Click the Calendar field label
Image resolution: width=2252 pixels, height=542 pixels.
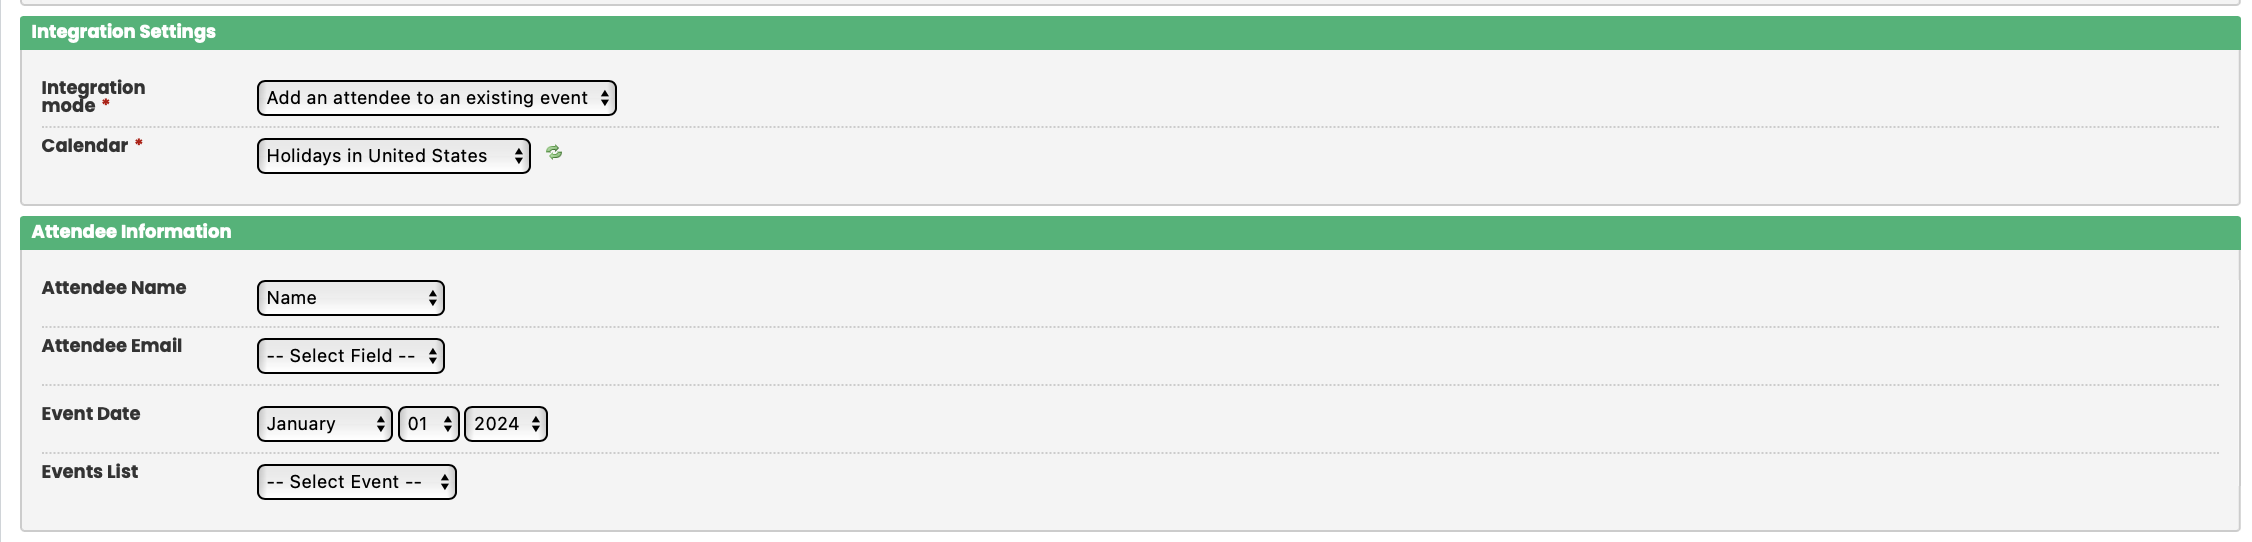point(84,146)
